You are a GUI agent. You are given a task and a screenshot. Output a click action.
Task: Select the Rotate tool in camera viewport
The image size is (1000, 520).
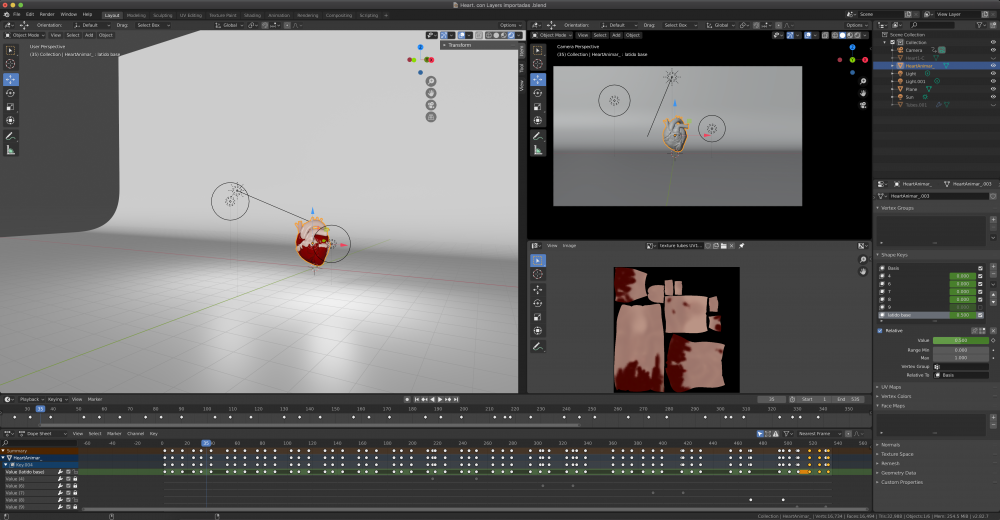(x=538, y=93)
